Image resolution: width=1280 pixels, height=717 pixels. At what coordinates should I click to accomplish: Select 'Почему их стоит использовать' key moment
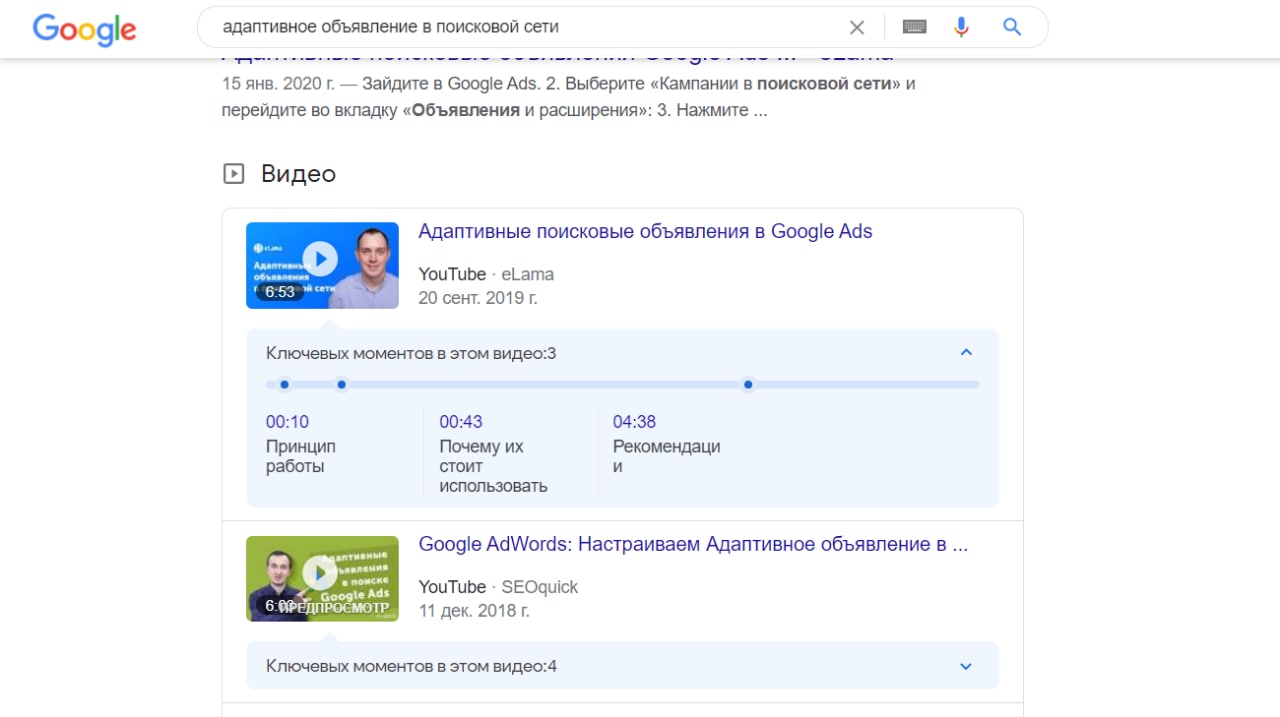click(494, 467)
